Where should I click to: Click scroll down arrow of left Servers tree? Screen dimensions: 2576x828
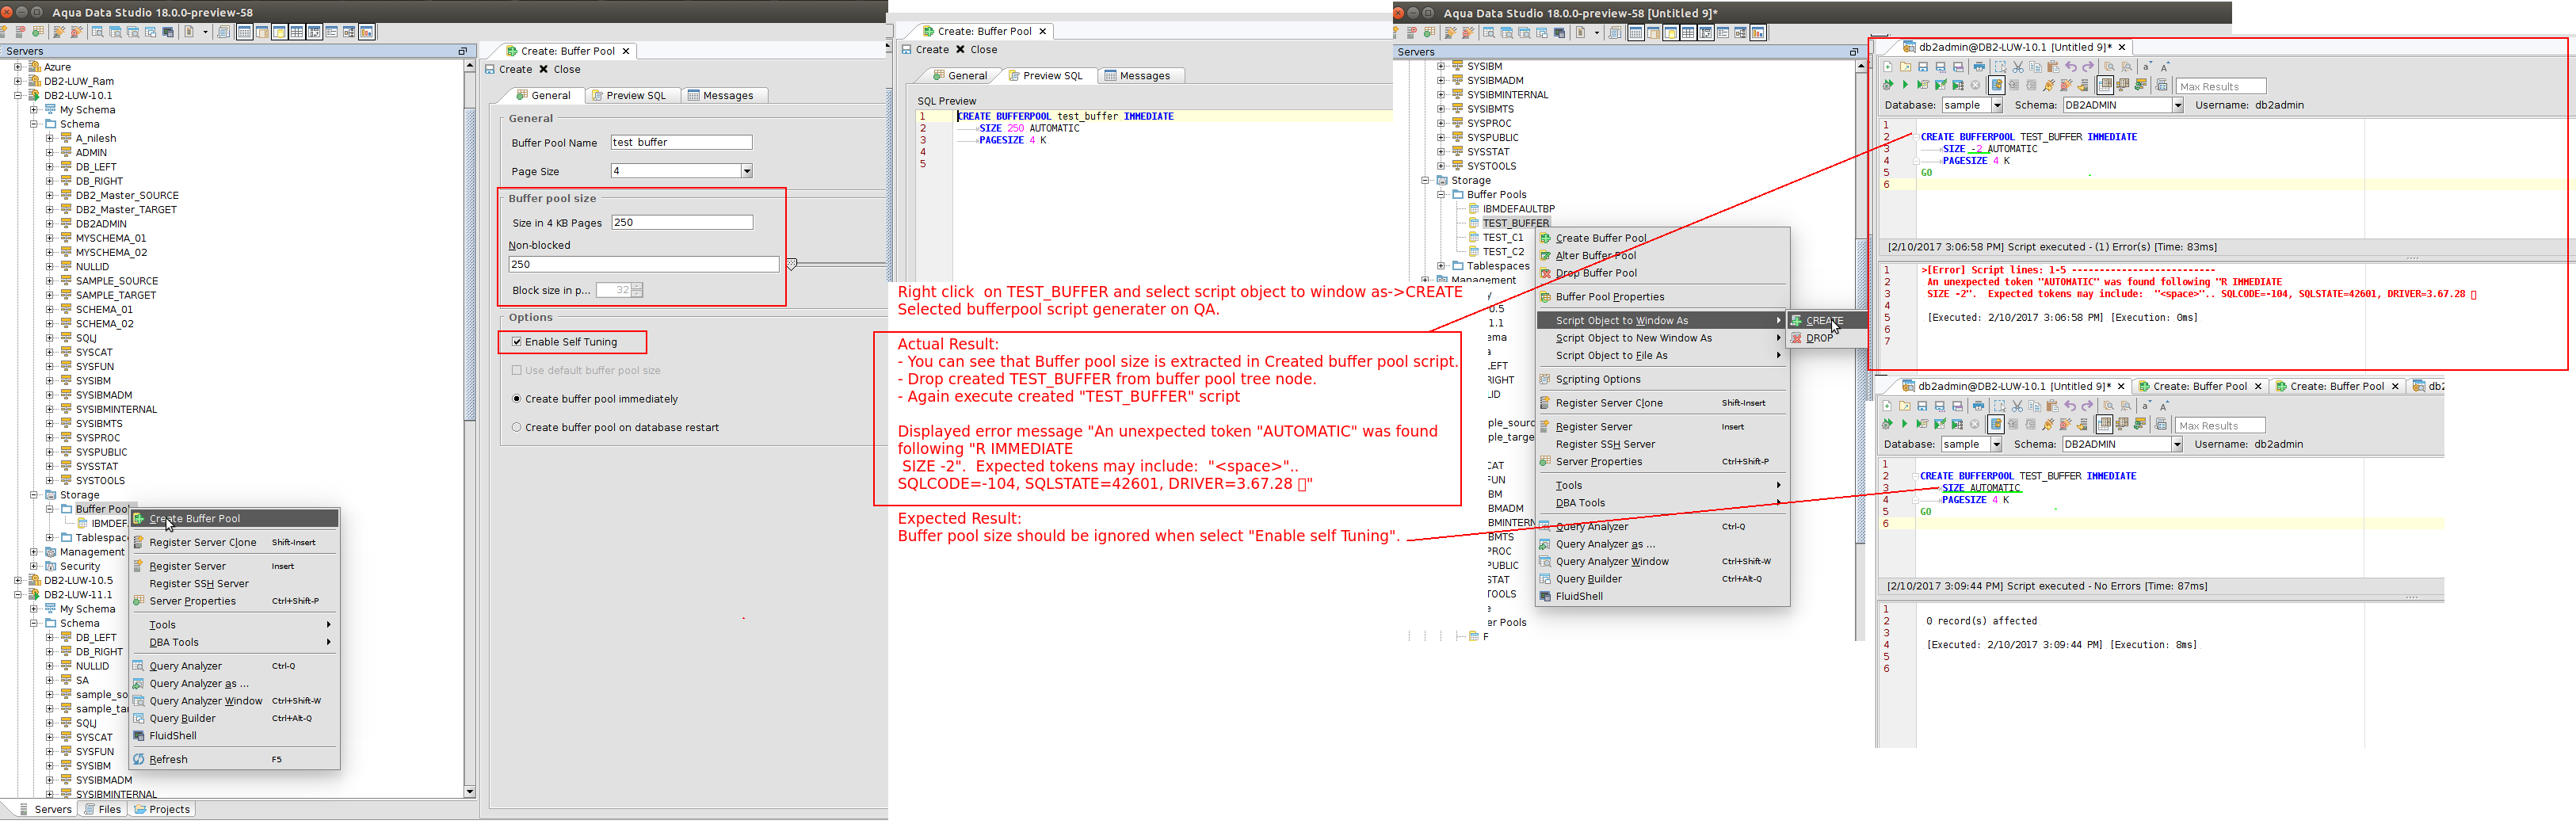click(x=469, y=791)
